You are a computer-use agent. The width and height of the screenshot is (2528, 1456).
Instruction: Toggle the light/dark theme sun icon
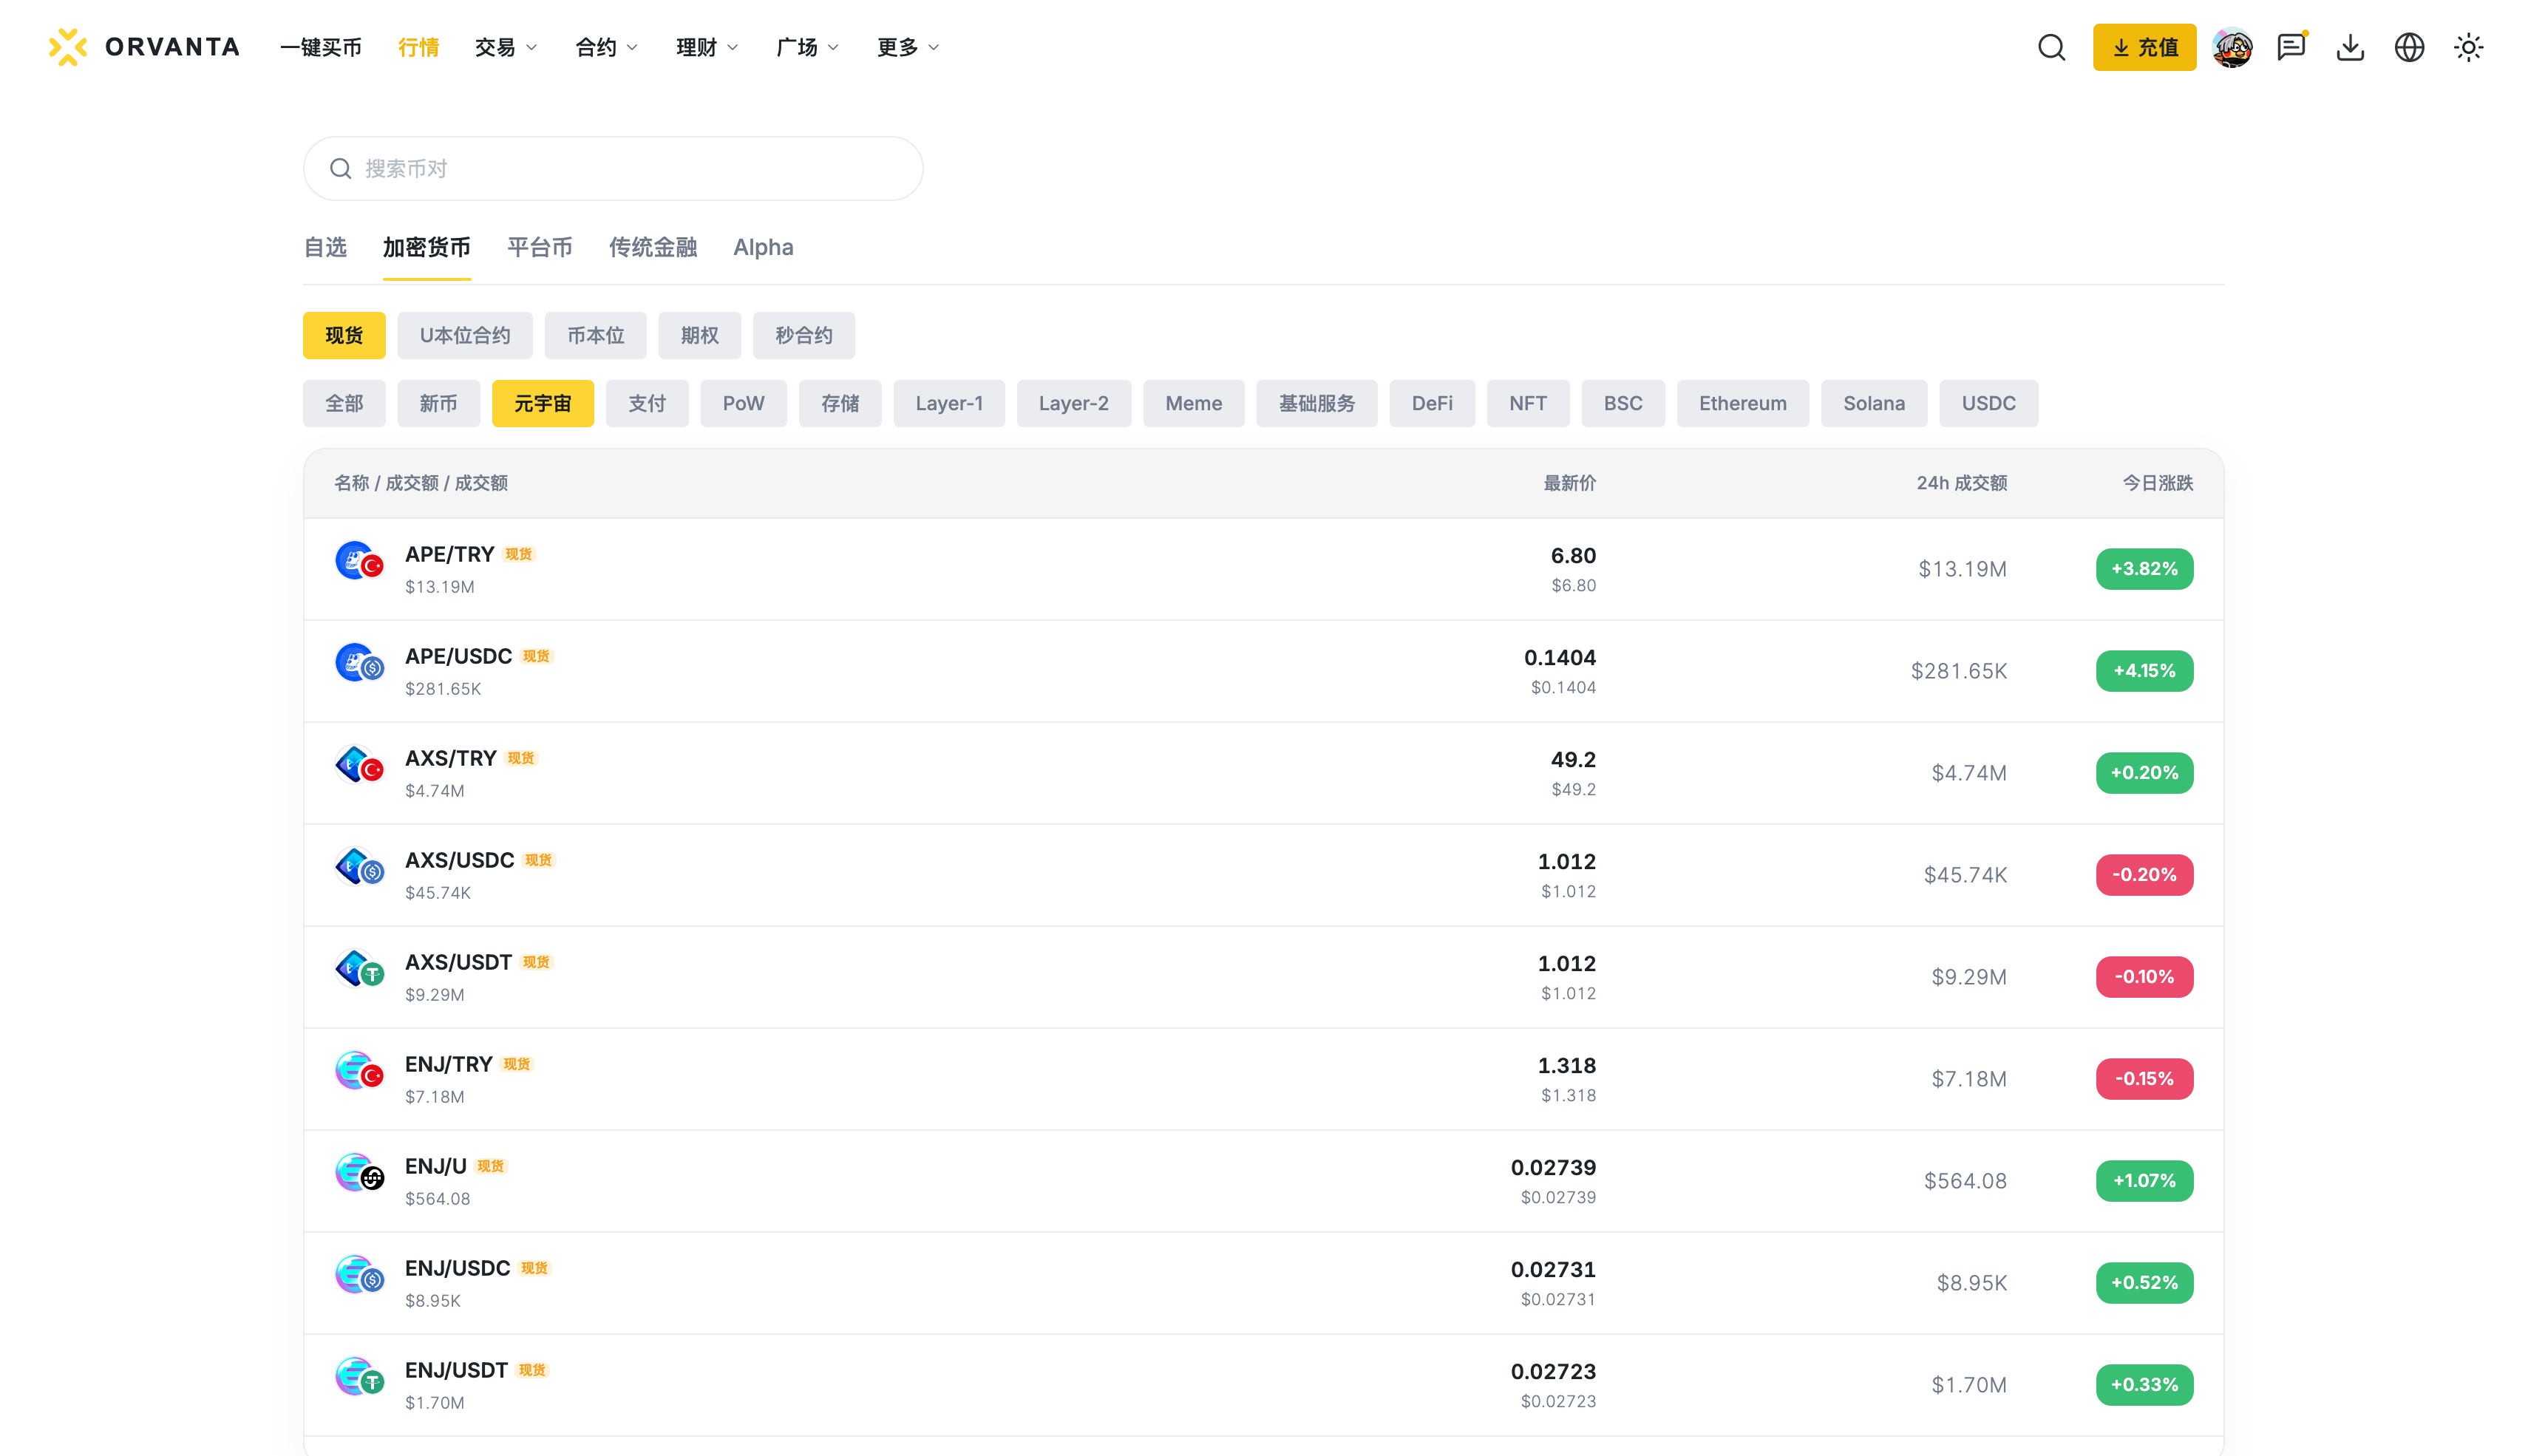(x=2468, y=47)
